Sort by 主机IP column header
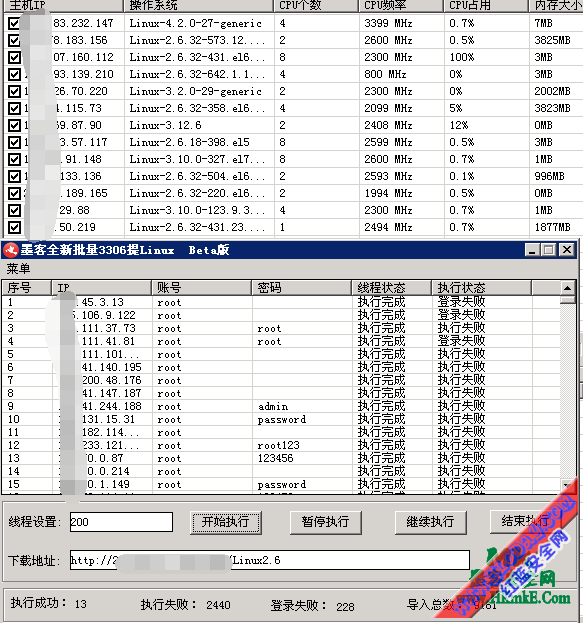The width and height of the screenshot is (583, 623). pos(63,6)
